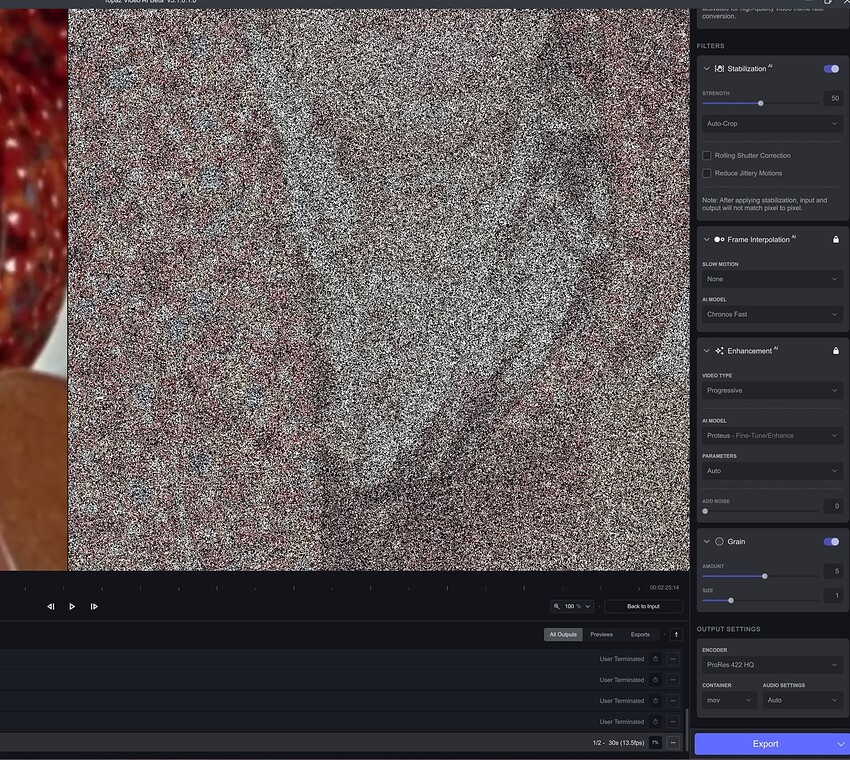Viewport: 850px width, 760px height.
Task: Play the video preview
Action: pyautogui.click(x=72, y=607)
